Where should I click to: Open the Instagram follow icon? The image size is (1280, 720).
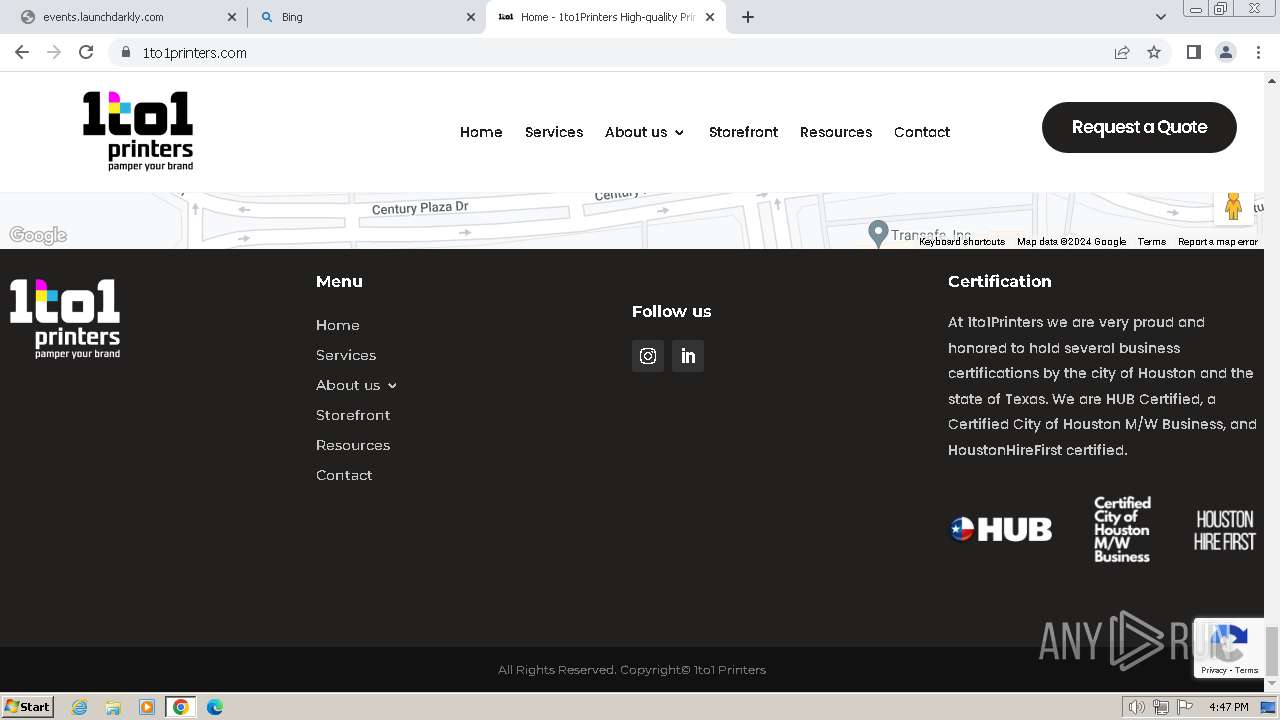coord(648,356)
